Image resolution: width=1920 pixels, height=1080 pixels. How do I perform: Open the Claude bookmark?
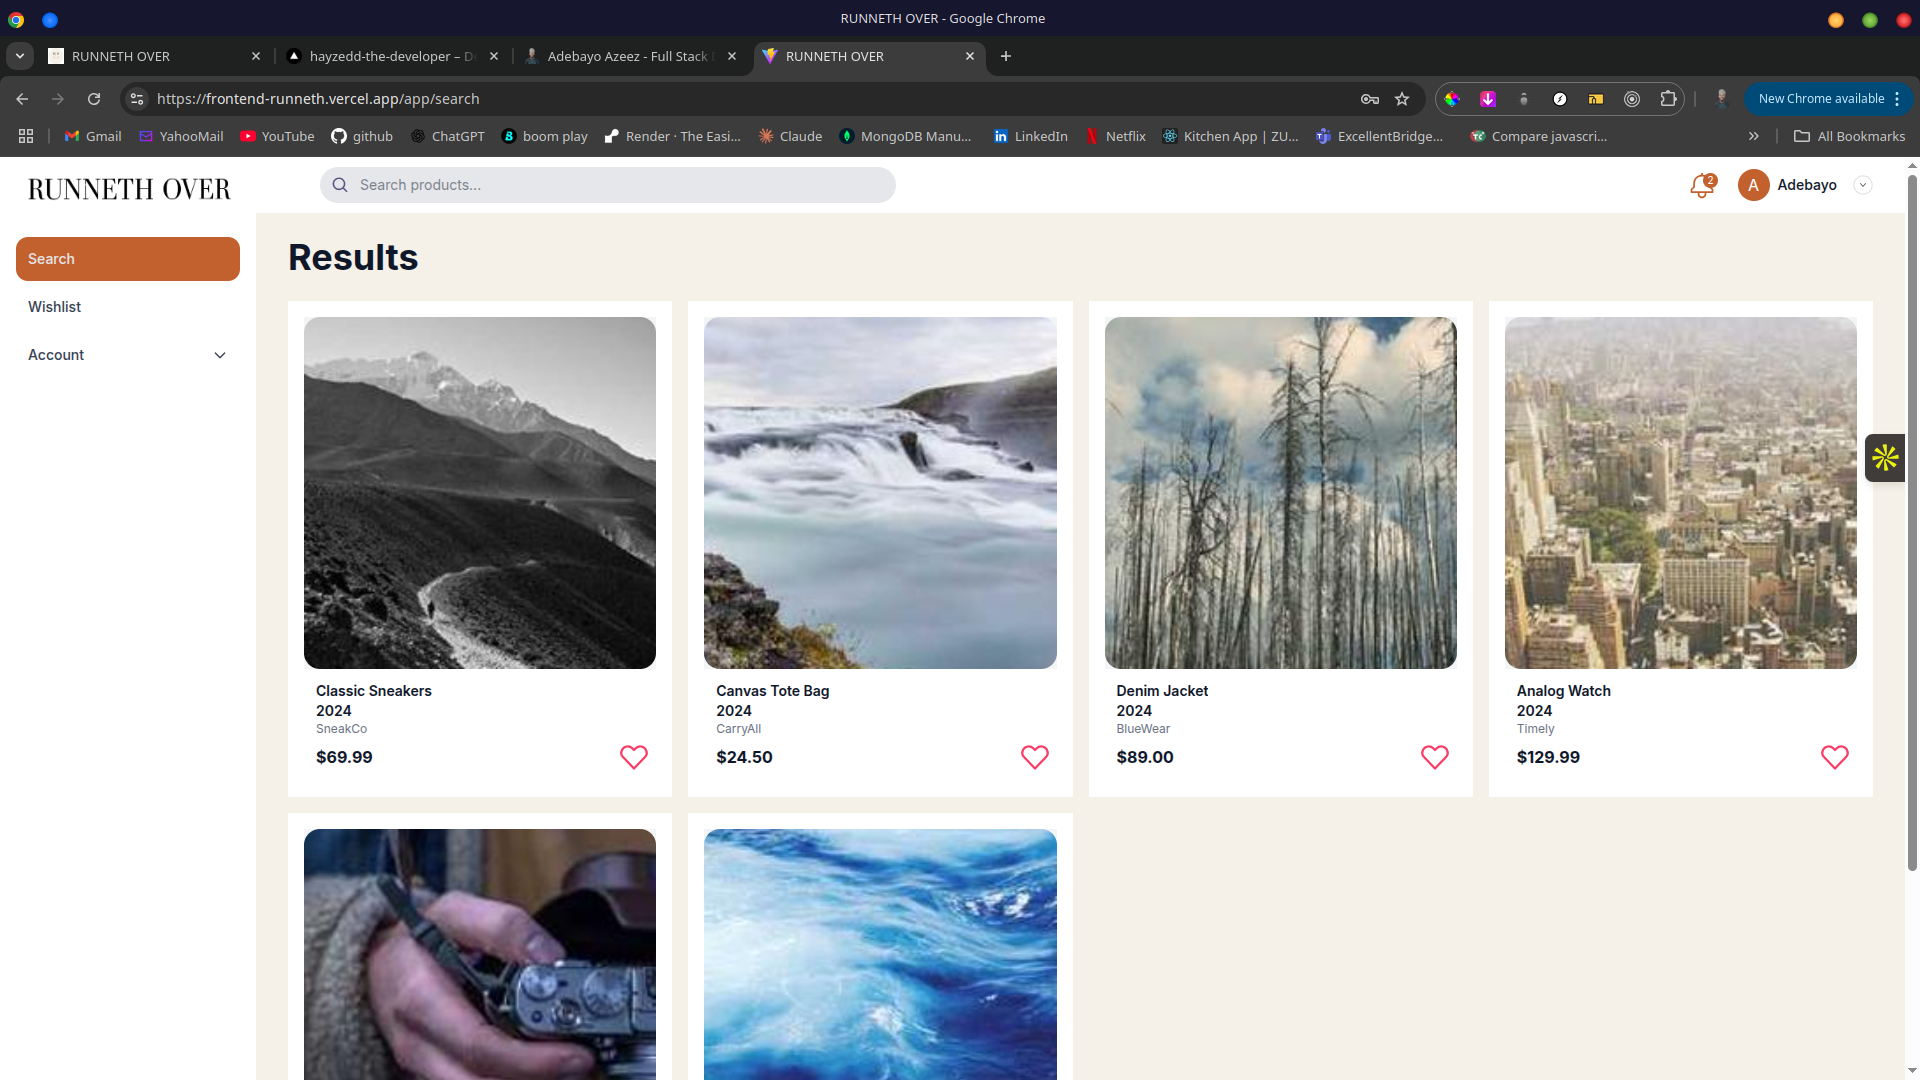790,136
